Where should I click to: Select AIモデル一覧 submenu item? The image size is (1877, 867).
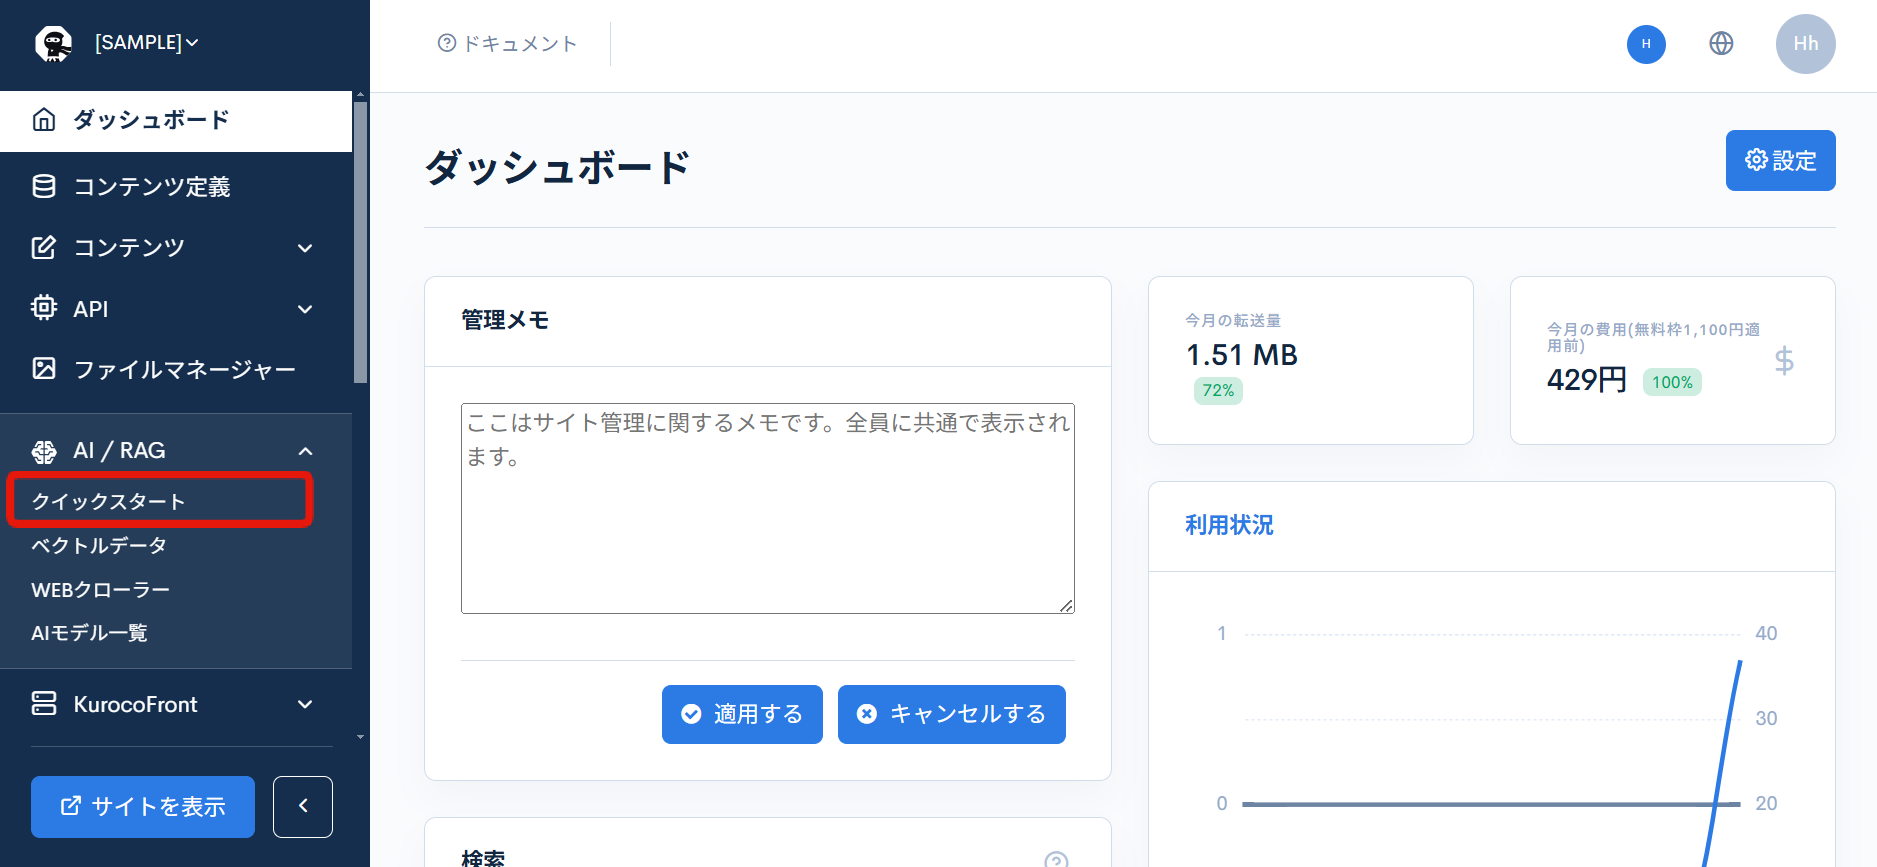(89, 632)
